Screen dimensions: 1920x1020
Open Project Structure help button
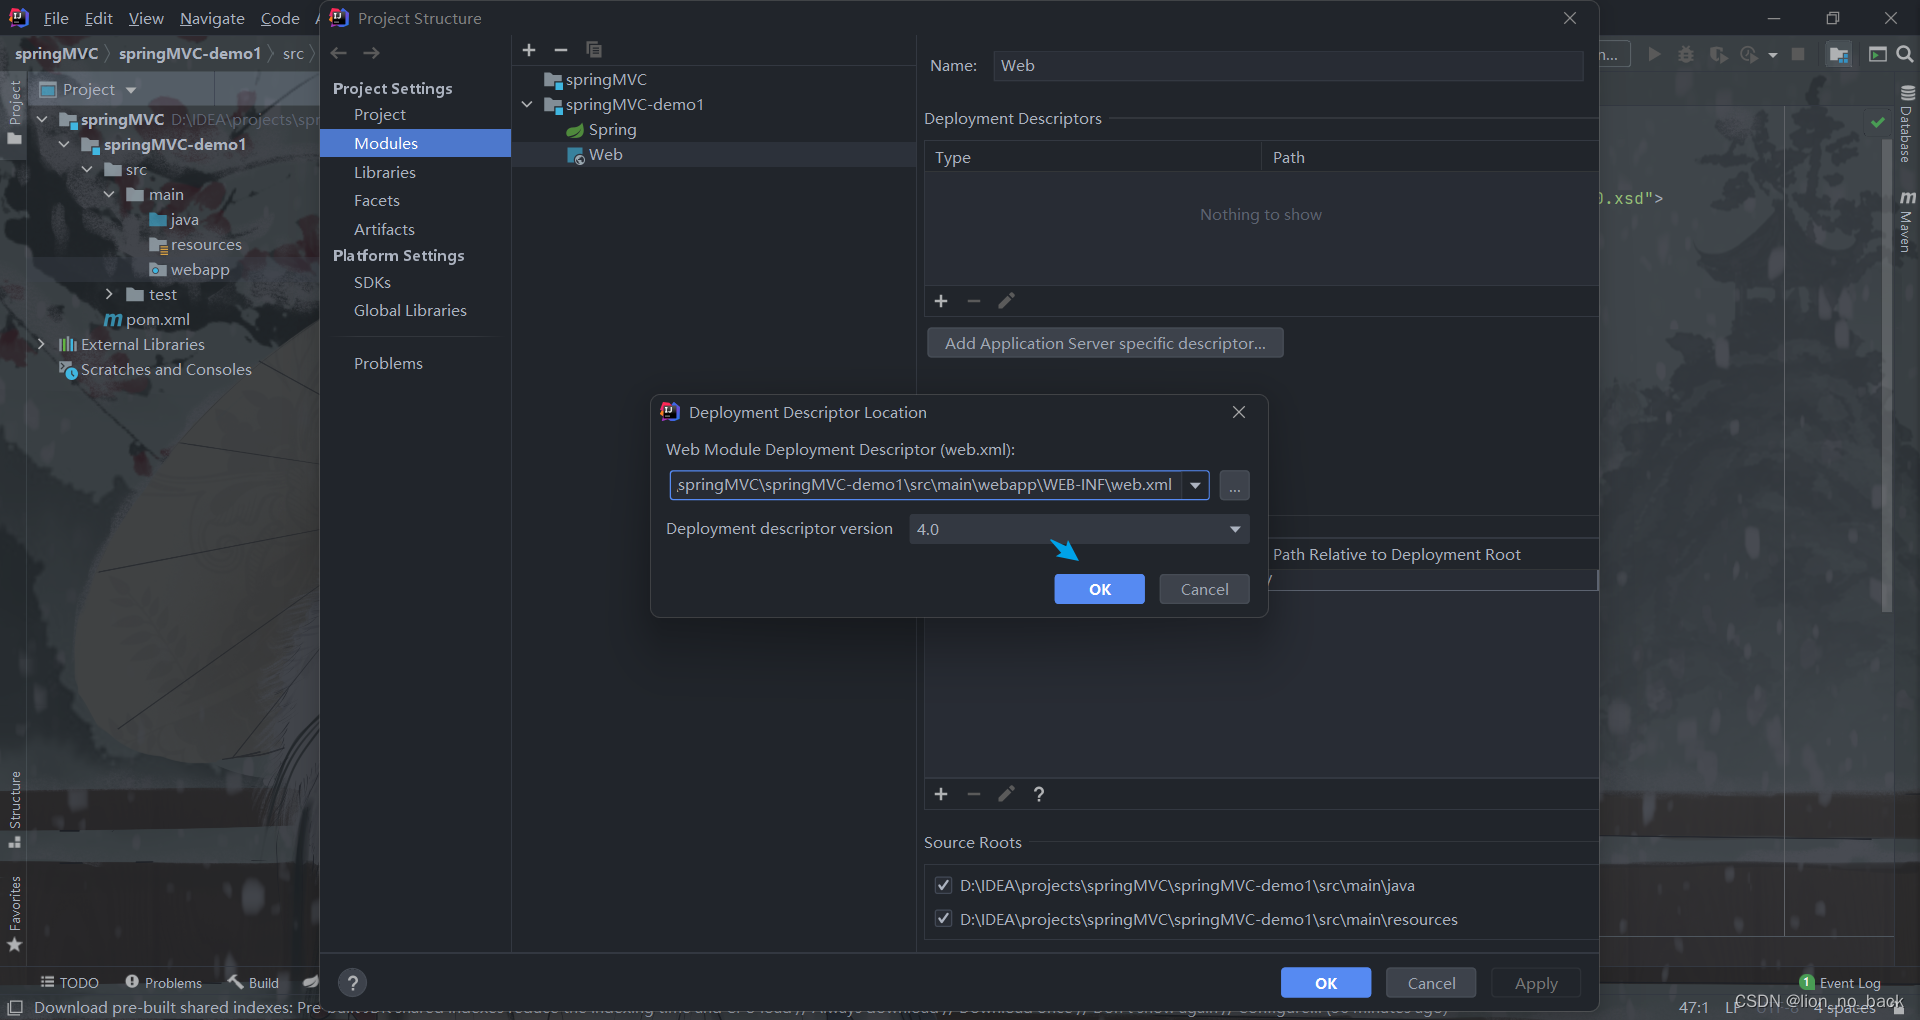352,983
